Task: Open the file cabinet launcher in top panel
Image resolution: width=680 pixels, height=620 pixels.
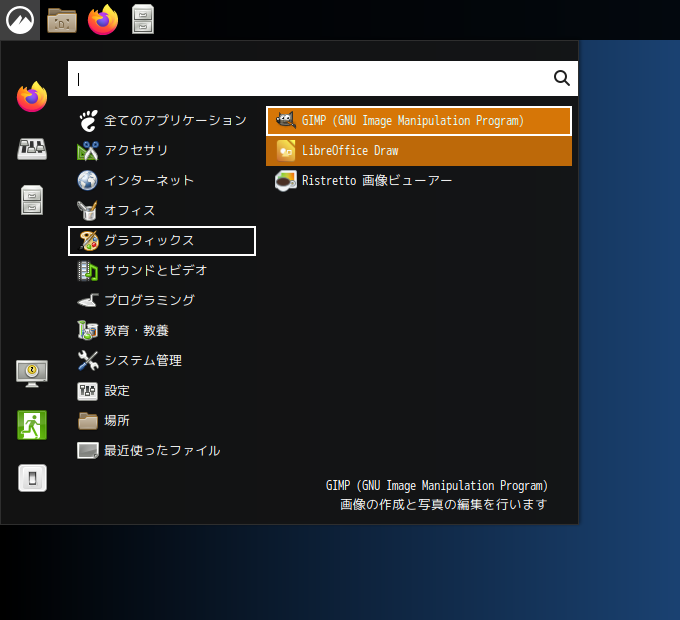Action: pos(143,20)
